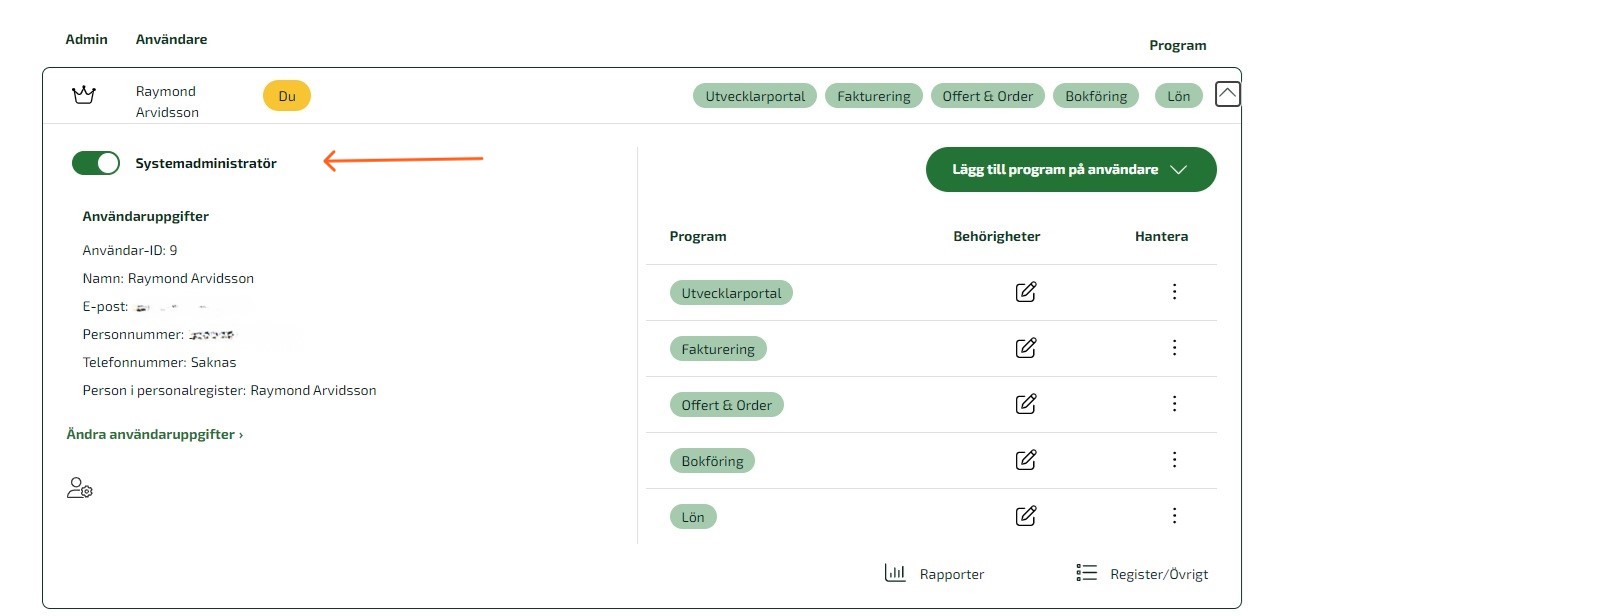The width and height of the screenshot is (1600, 616).
Task: Open manage menu for Lön
Action: click(1174, 516)
